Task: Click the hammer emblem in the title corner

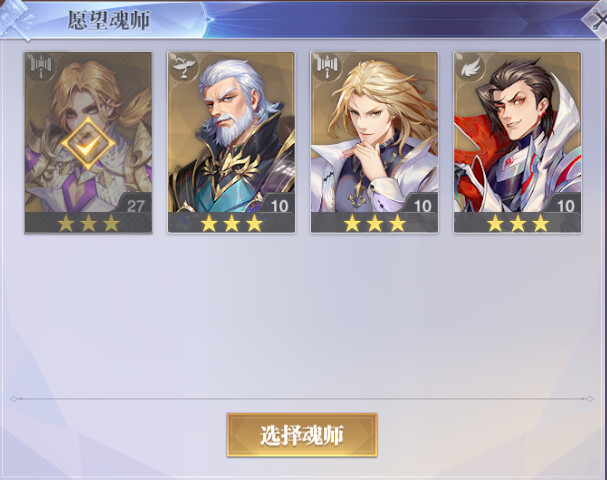Action: coord(15,21)
